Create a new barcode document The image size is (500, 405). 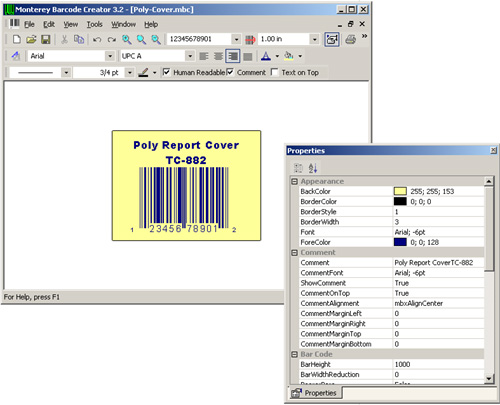(x=16, y=39)
